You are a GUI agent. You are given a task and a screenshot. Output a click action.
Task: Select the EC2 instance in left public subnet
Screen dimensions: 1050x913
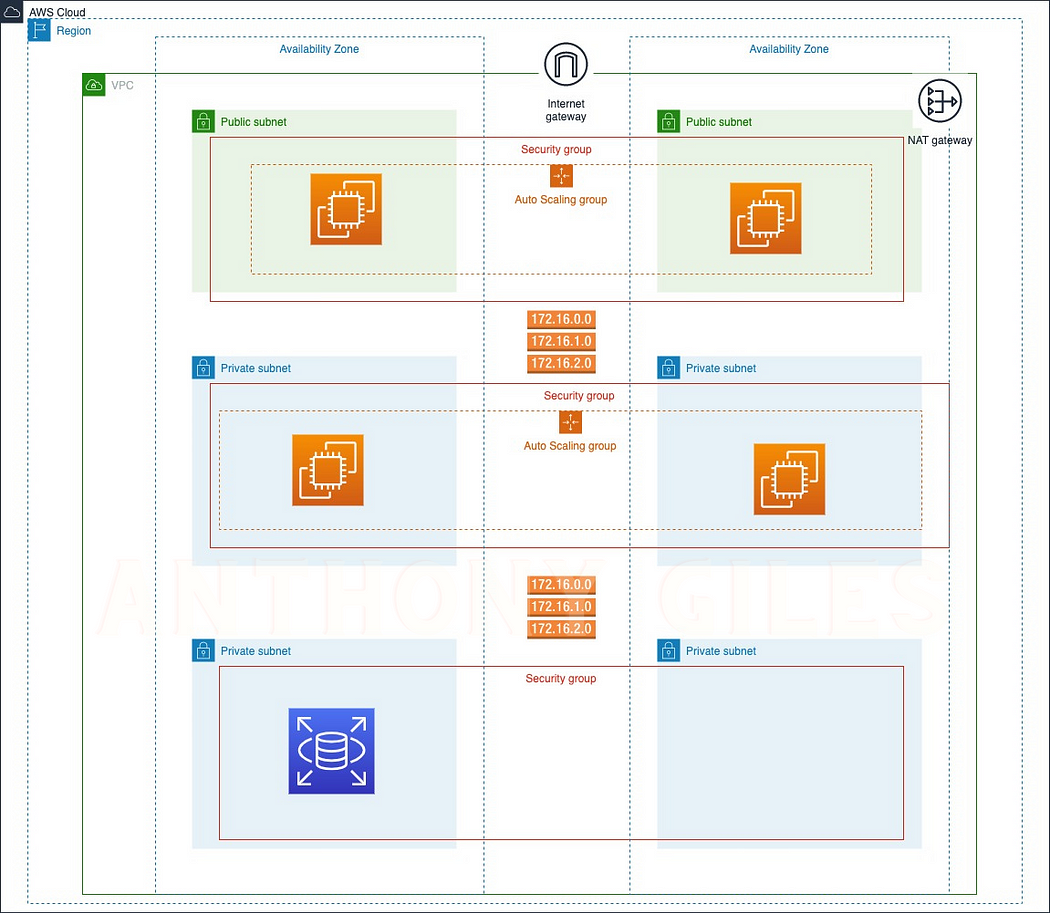coord(346,209)
